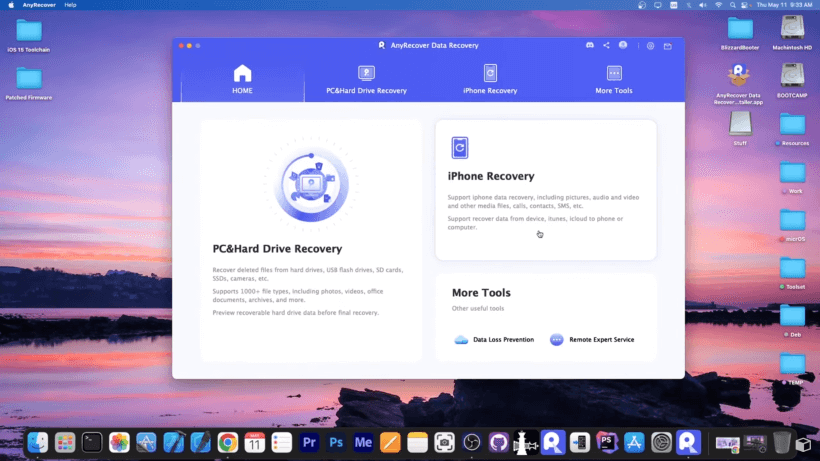Select the Toolset desktop folder
The image size is (820, 461).
point(793,273)
